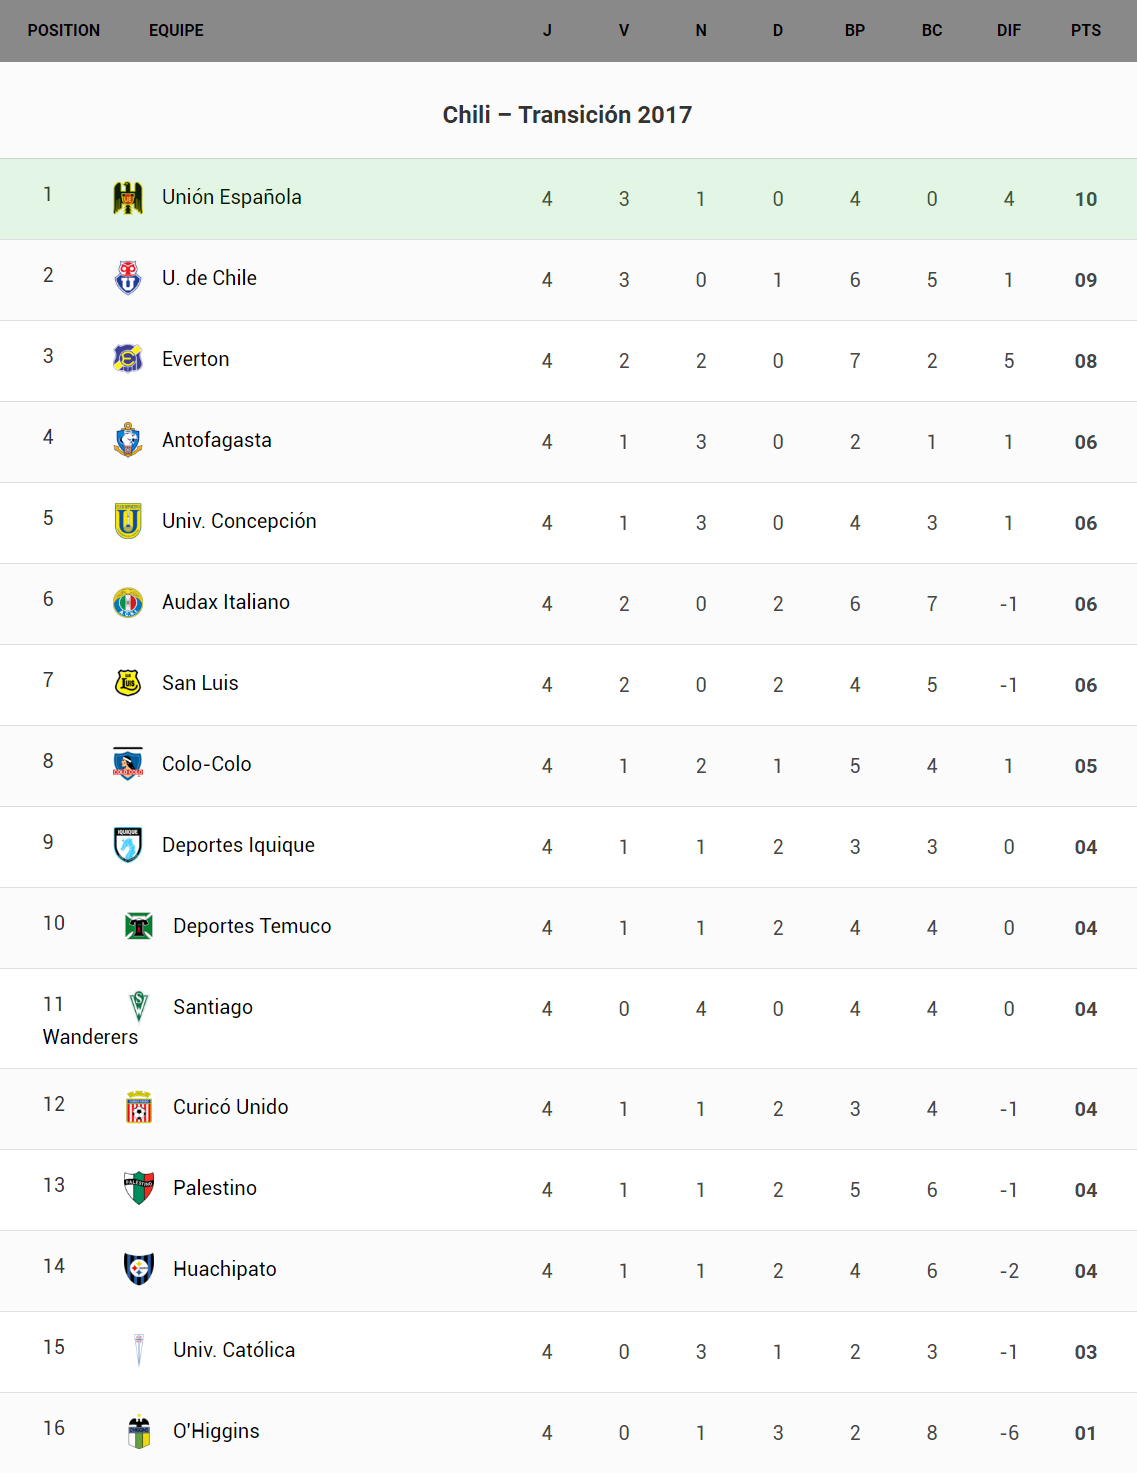The width and height of the screenshot is (1137, 1473).
Task: Click the Deportes Iquique shield icon
Action: point(128,845)
